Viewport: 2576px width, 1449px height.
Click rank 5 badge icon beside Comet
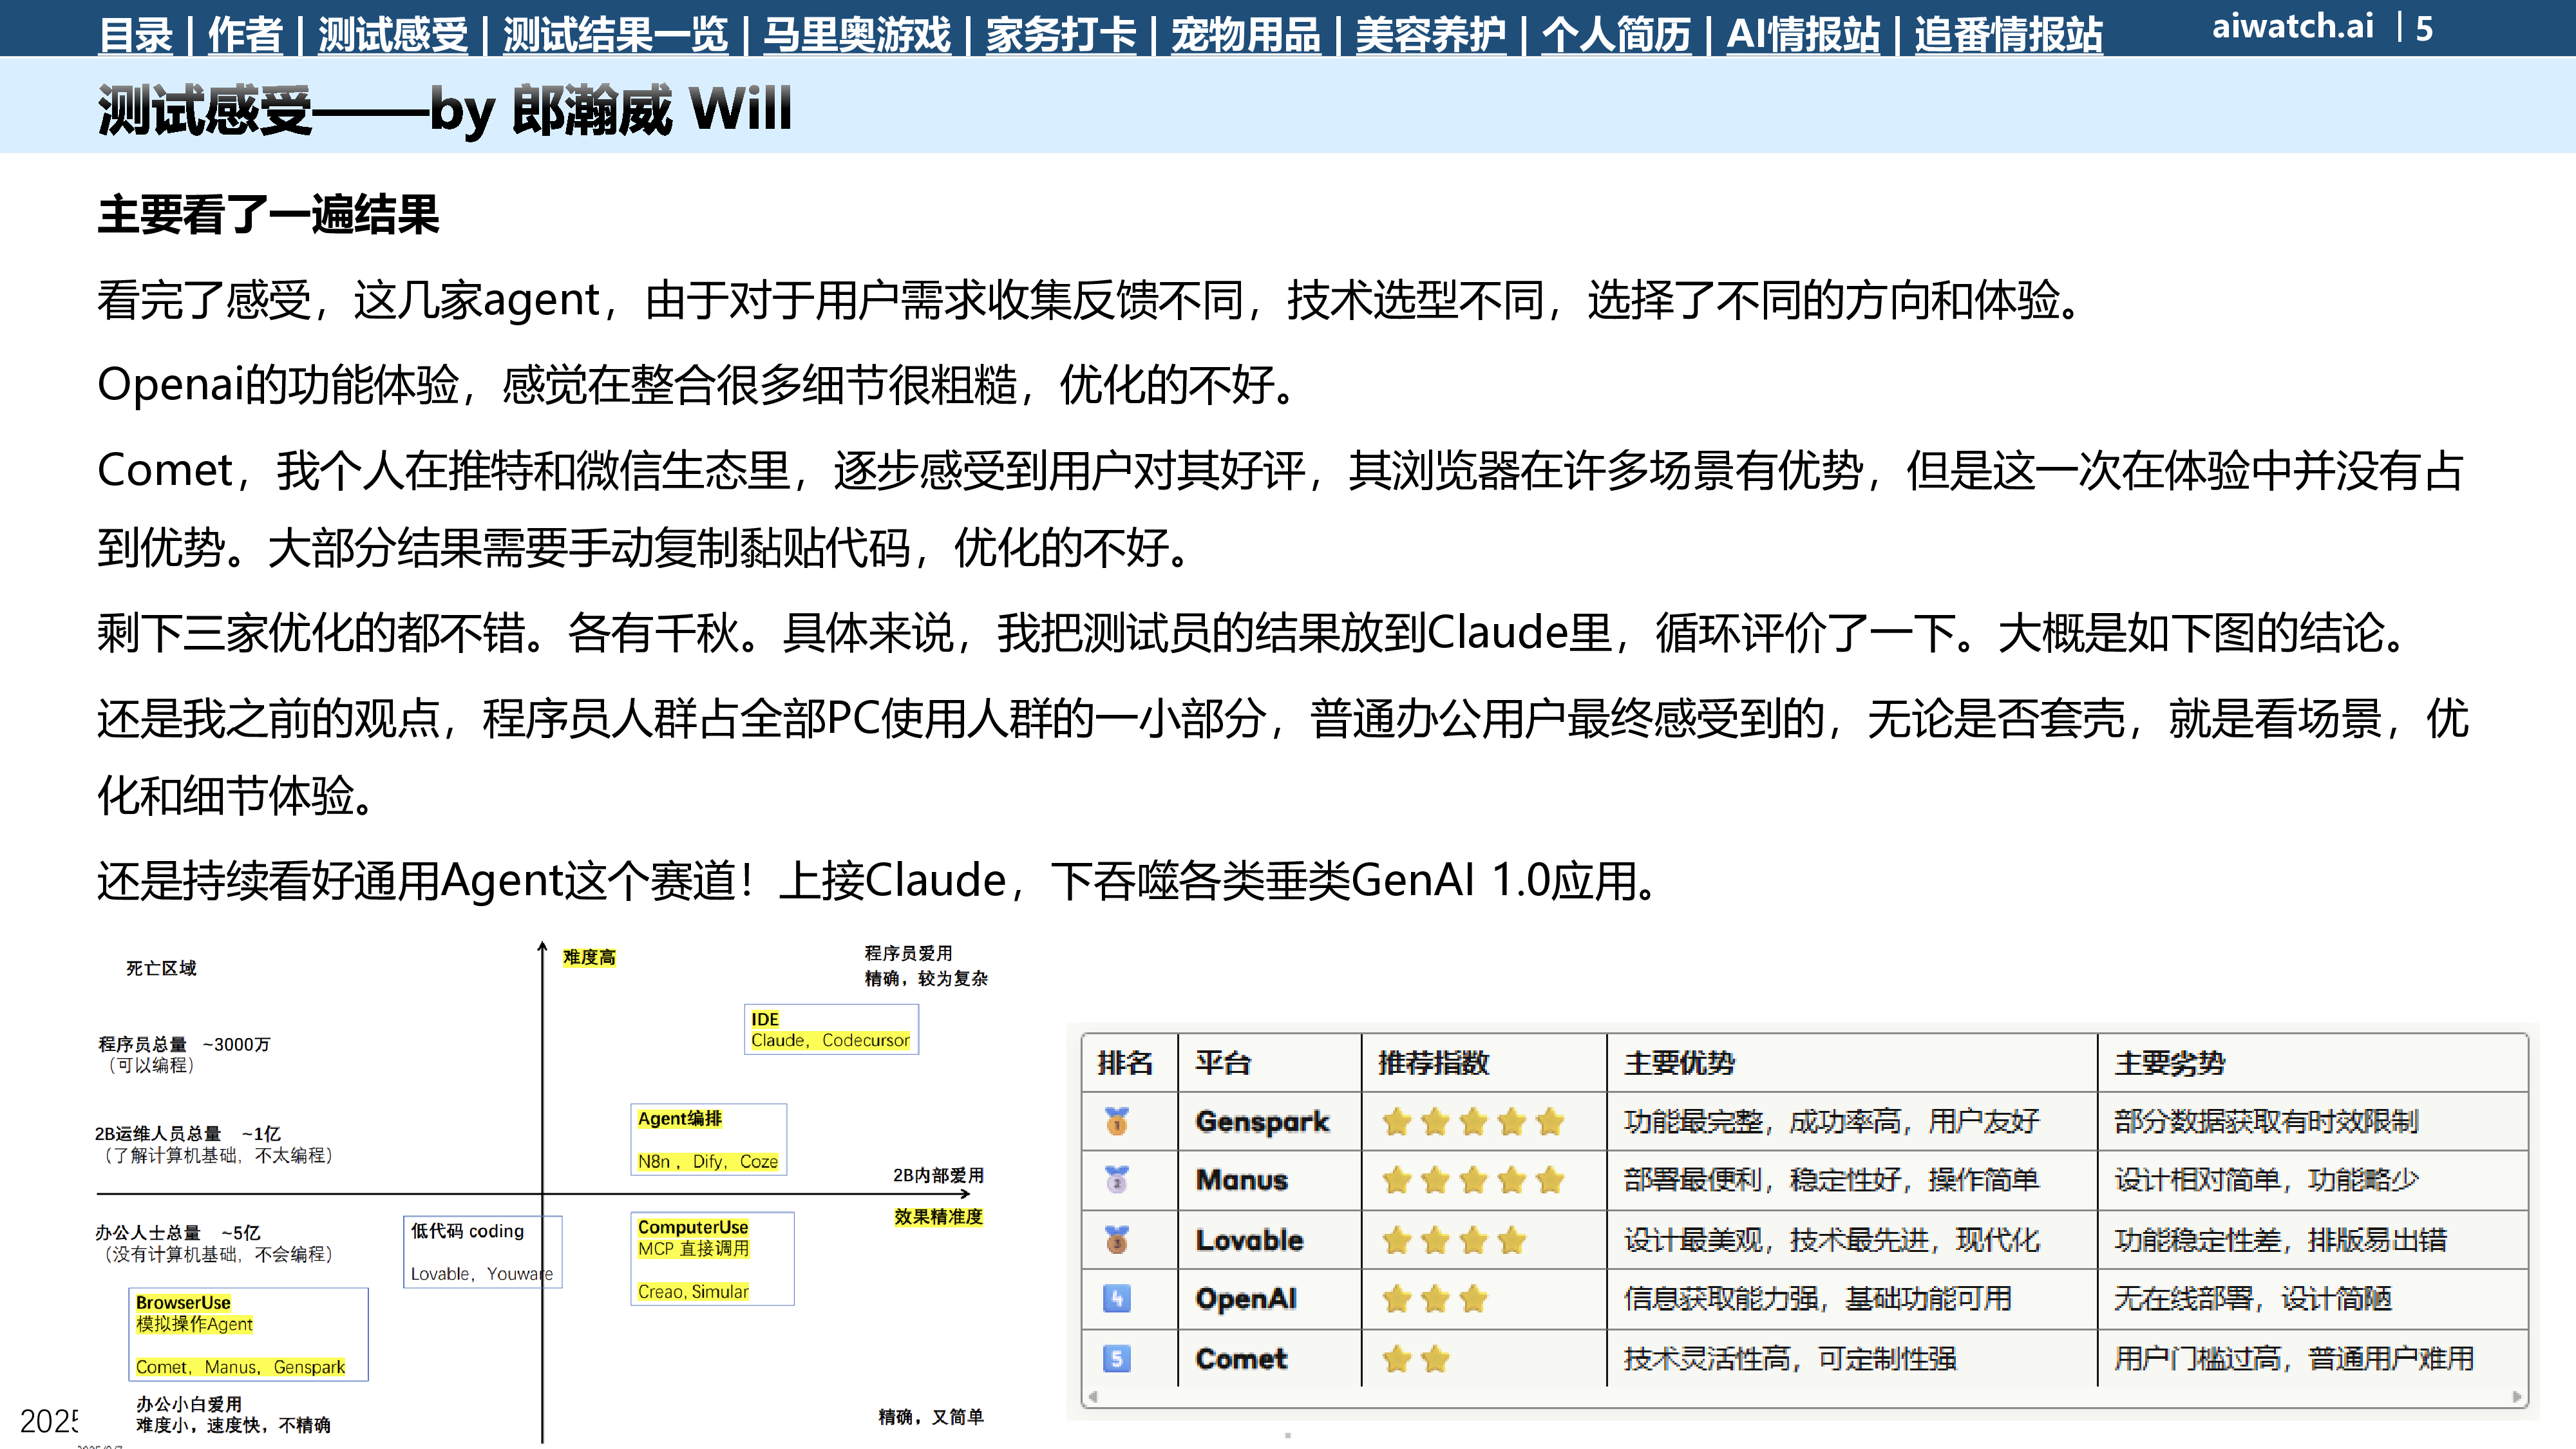click(x=1116, y=1358)
